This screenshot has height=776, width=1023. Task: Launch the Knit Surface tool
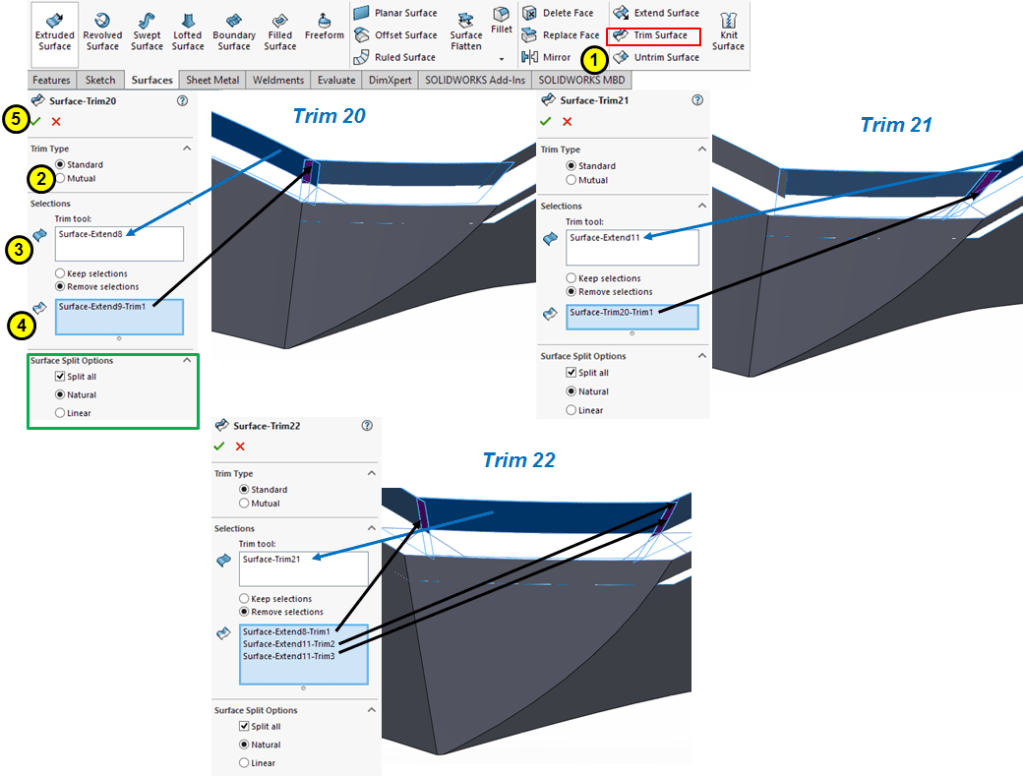(x=728, y=31)
